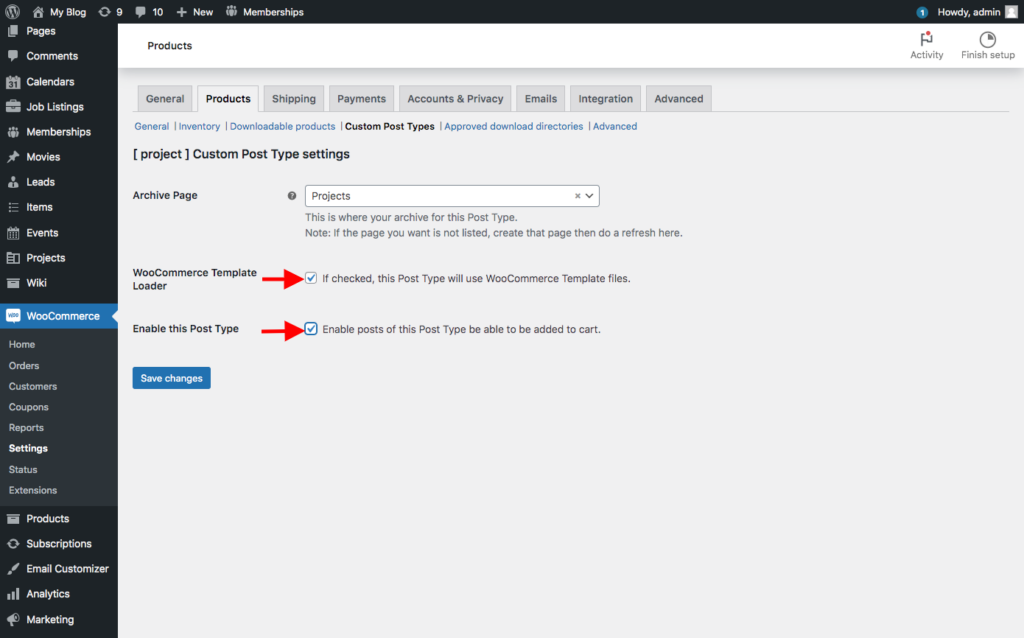Viewport: 1024px width, 638px height.
Task: Click the Projects sidebar icon
Action: [13, 258]
